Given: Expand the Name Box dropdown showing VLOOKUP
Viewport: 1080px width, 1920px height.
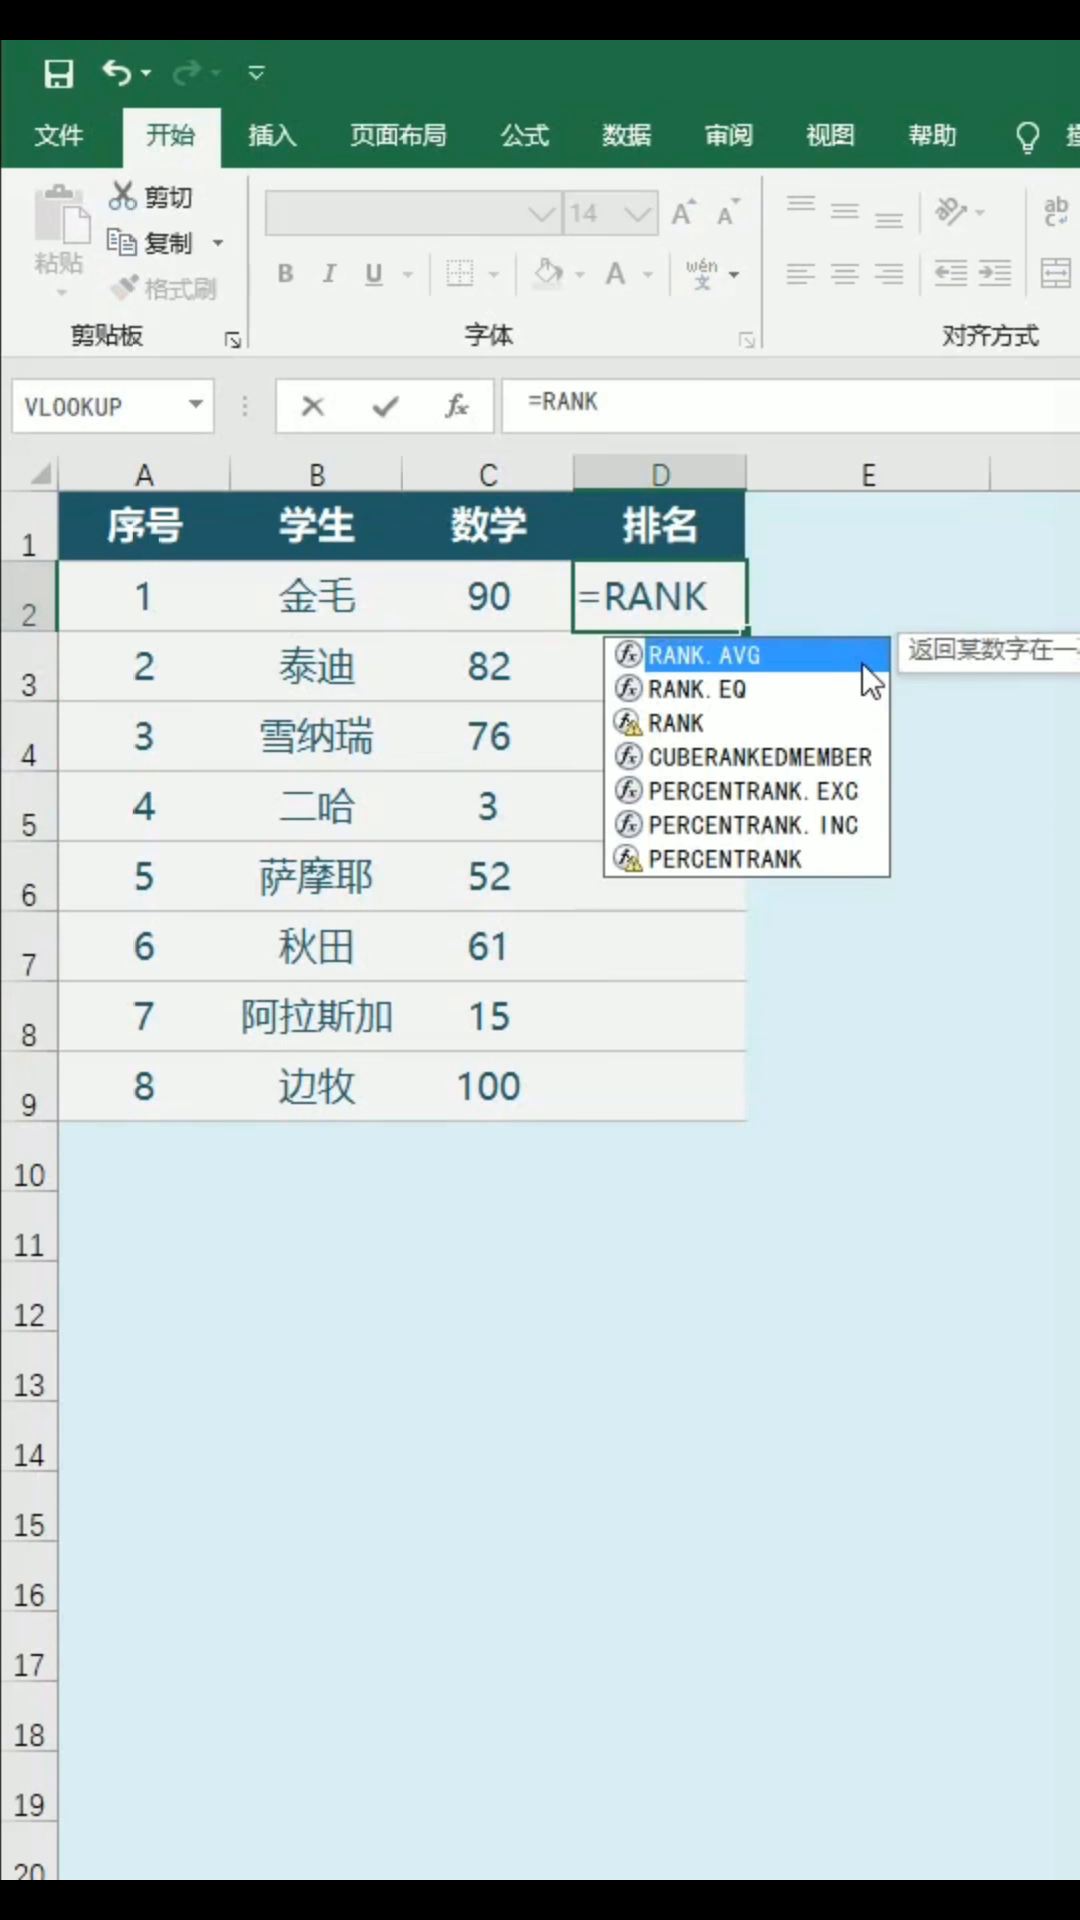Looking at the screenshot, I should 196,405.
